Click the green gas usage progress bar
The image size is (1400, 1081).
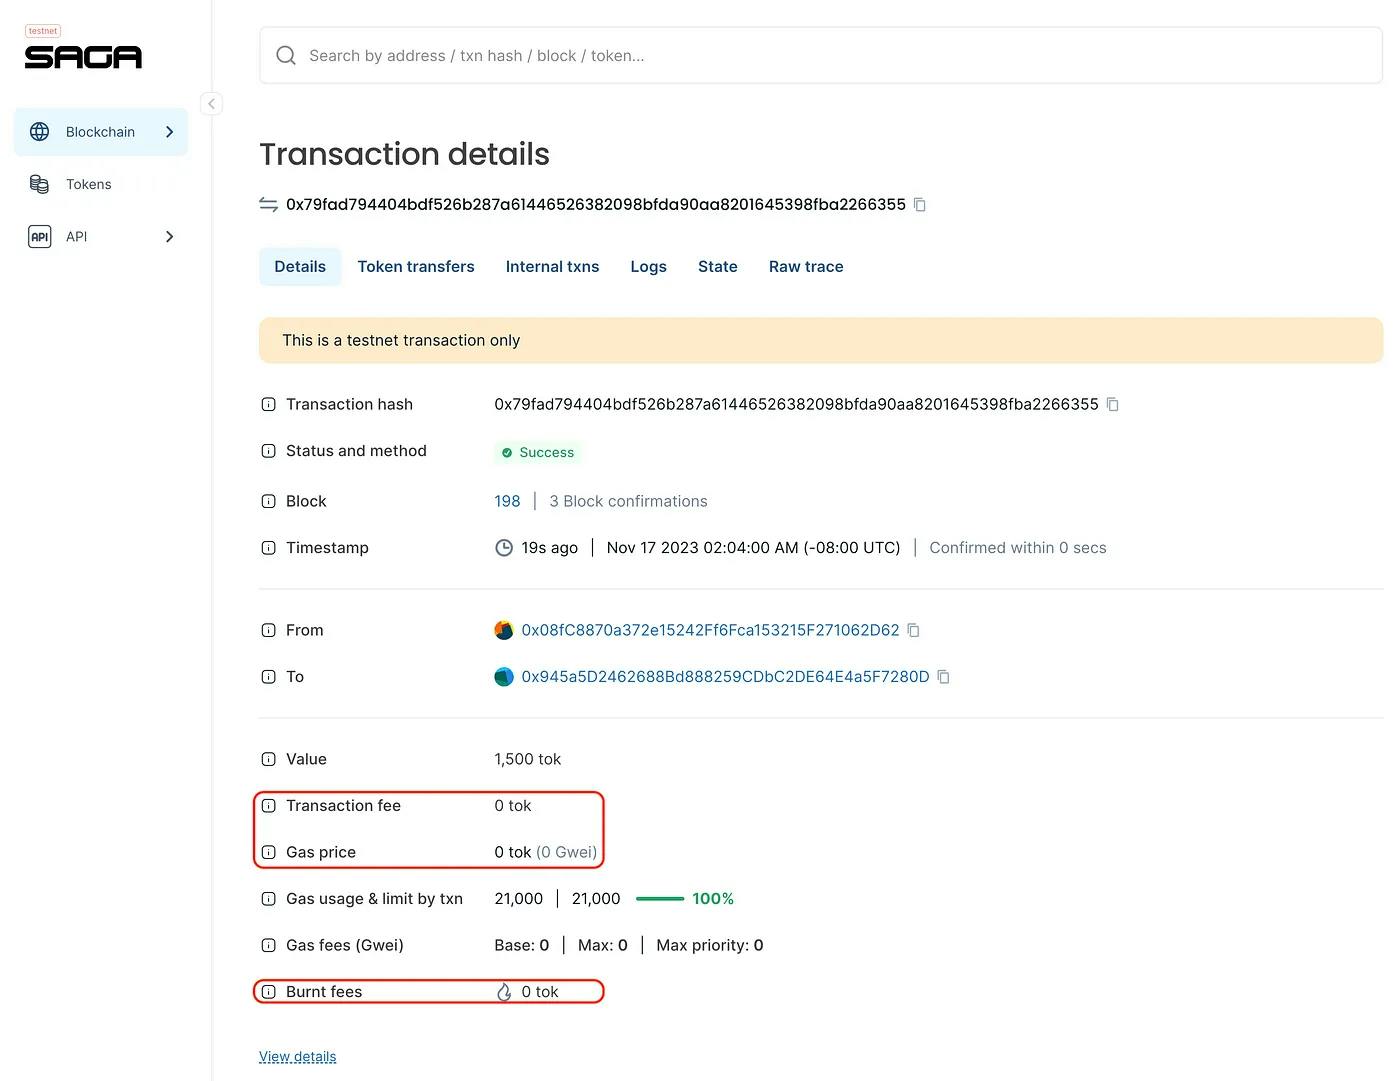[660, 899]
